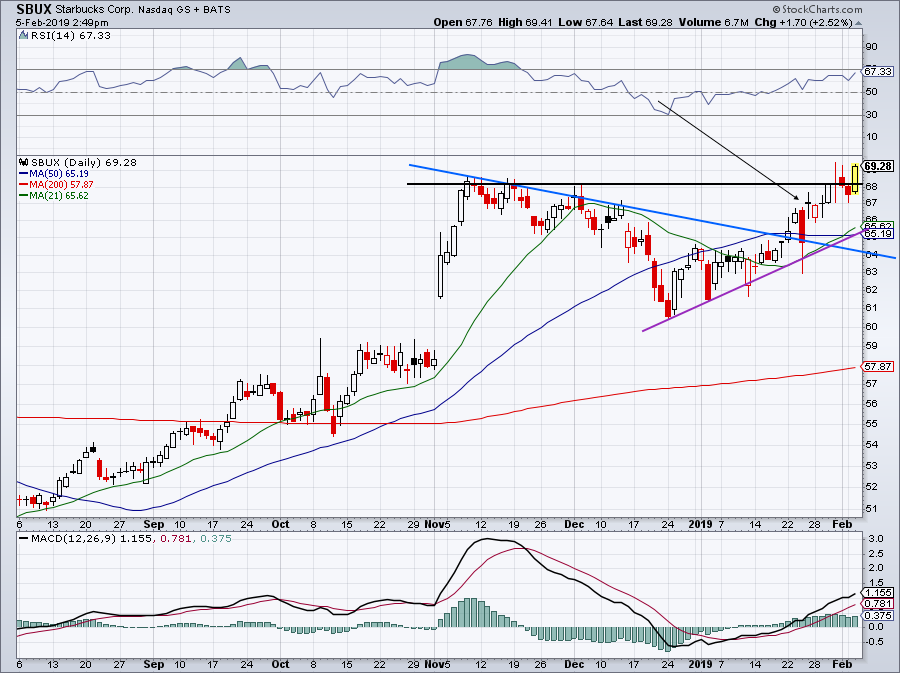Click the MA(200) 57.87 legend entry
The image size is (900, 673).
56,184
